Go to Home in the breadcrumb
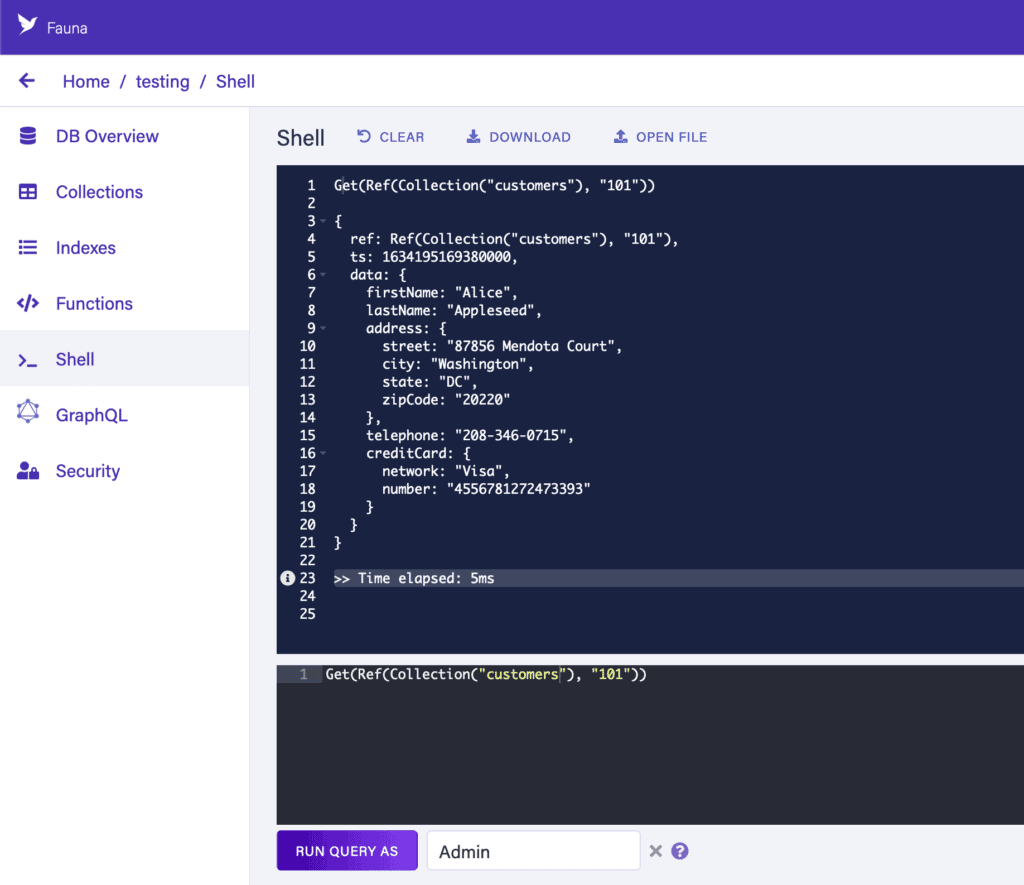The height and width of the screenshot is (885, 1024). pyautogui.click(x=86, y=82)
